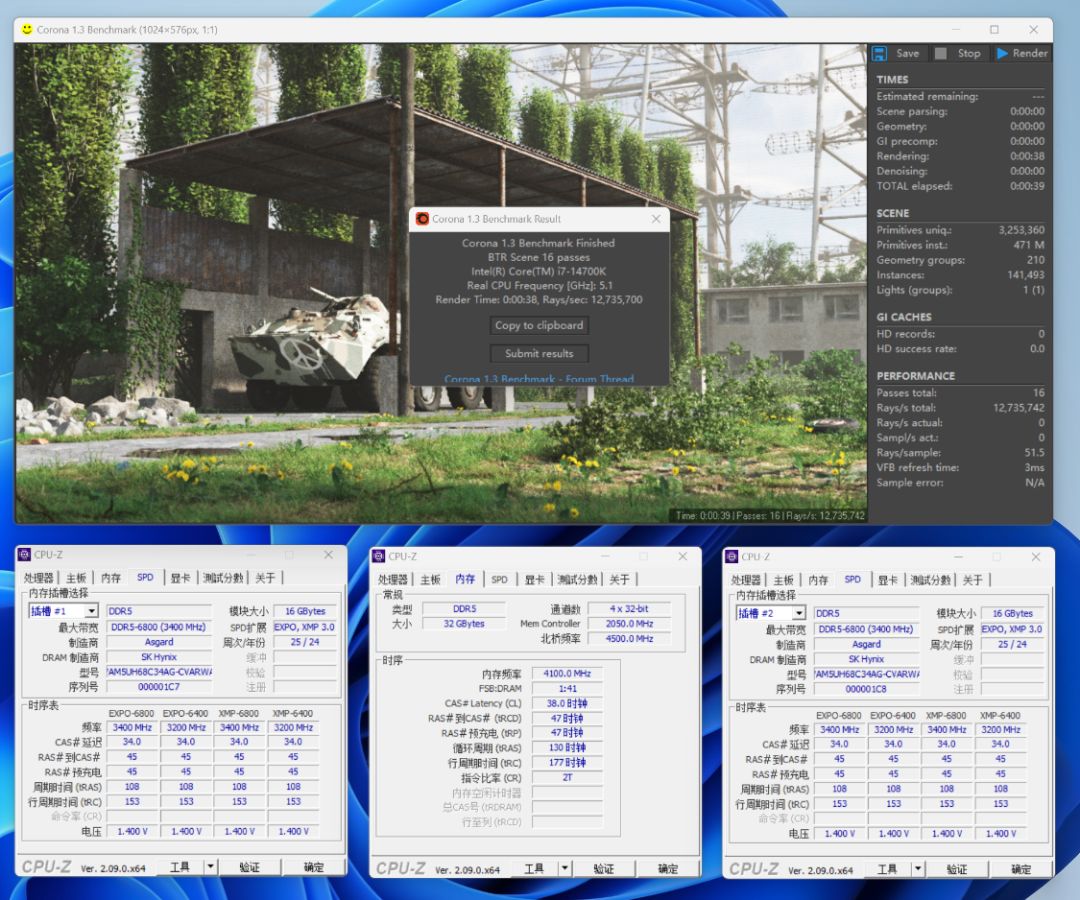
Task: Click the Submit results button
Action: [x=539, y=353]
